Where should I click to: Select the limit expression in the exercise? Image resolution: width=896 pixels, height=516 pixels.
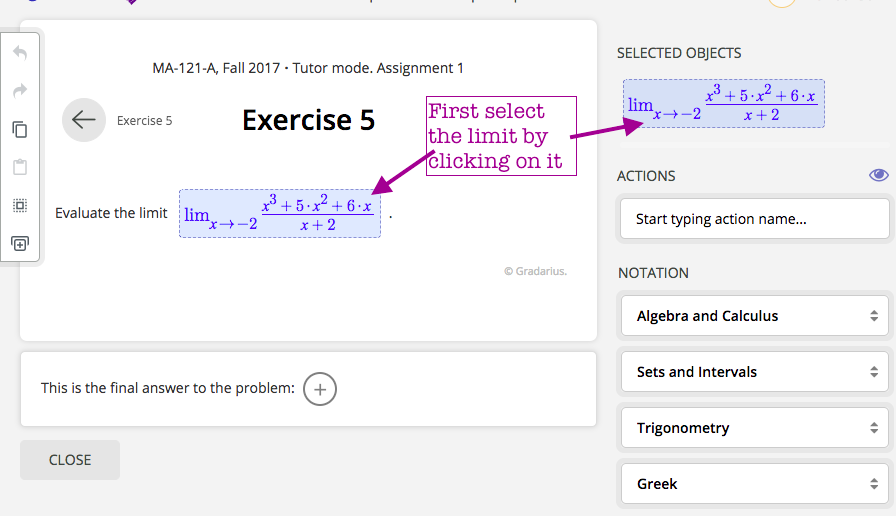[x=279, y=213]
